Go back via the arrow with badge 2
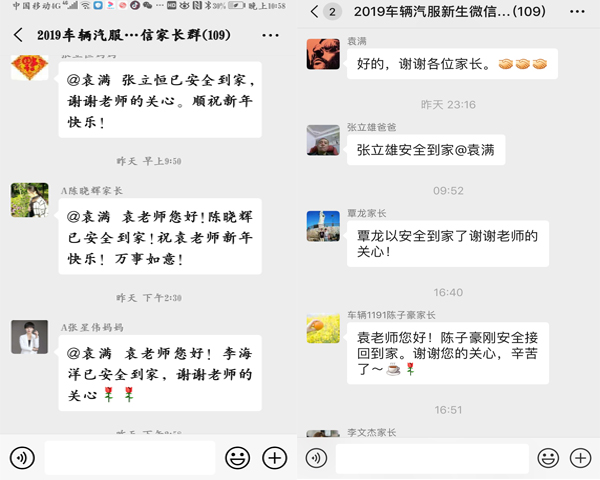 325,11
